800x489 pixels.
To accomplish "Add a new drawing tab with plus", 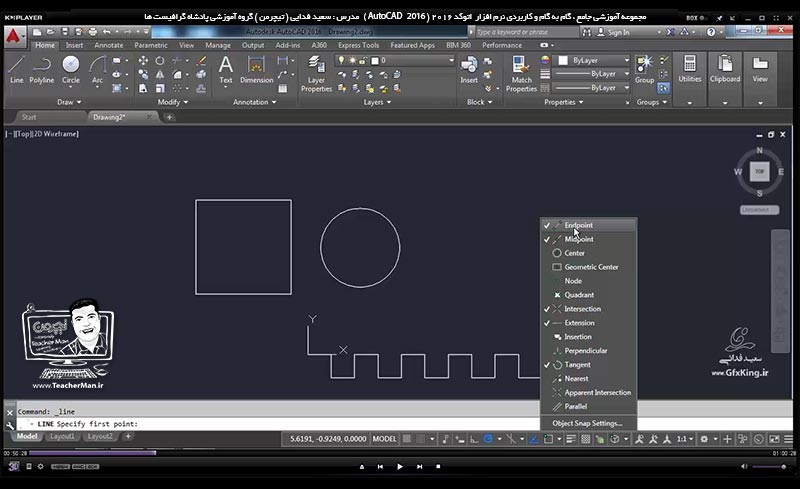I will point(169,117).
